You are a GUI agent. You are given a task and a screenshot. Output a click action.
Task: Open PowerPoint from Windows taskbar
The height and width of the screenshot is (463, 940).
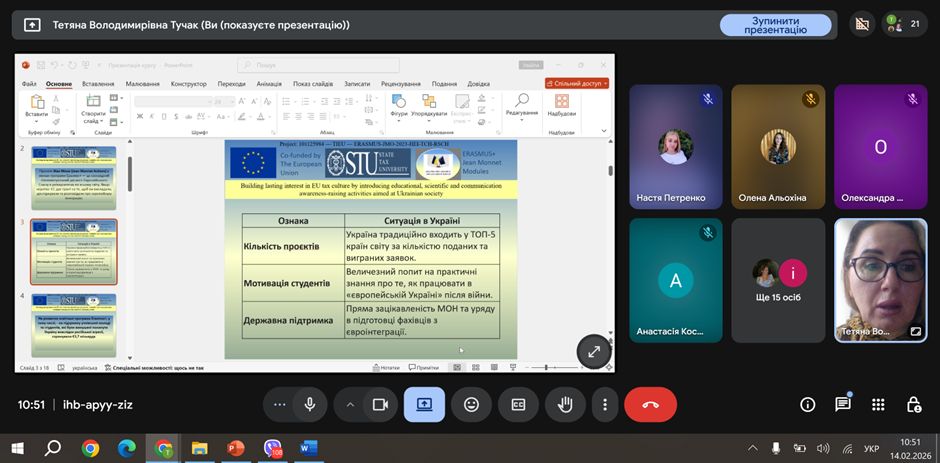tap(236, 448)
